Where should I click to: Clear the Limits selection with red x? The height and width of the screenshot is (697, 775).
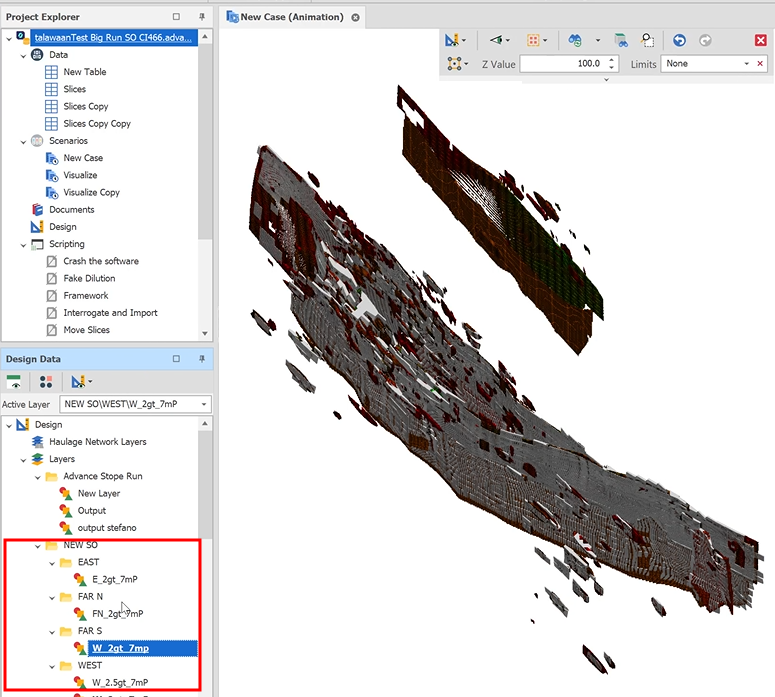(x=760, y=64)
